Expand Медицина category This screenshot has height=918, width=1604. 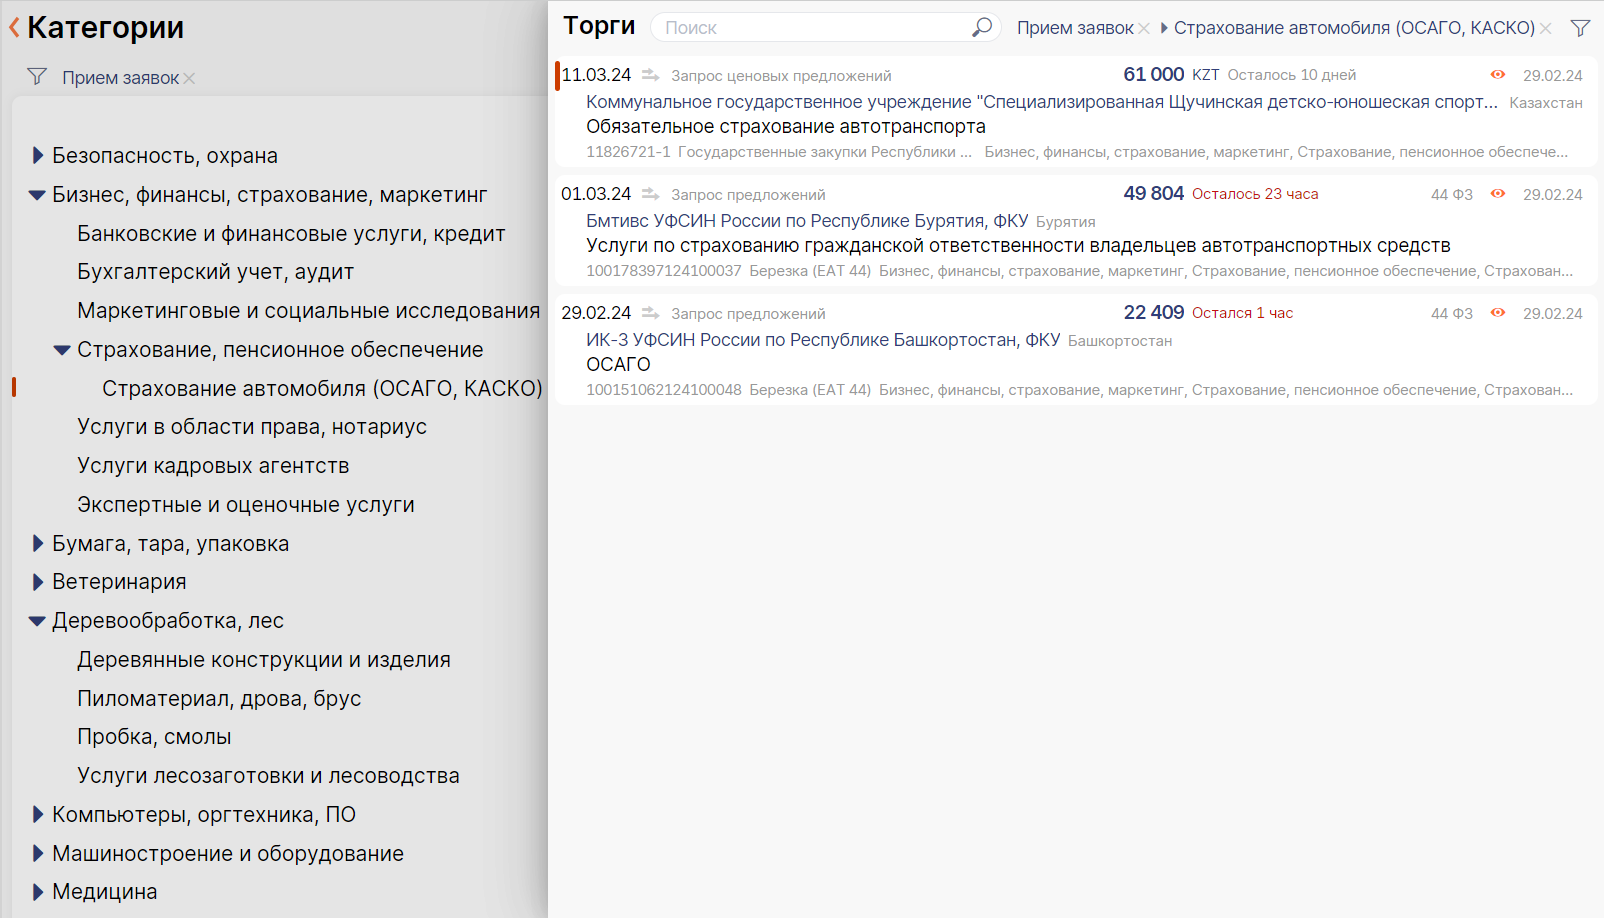click(x=38, y=892)
